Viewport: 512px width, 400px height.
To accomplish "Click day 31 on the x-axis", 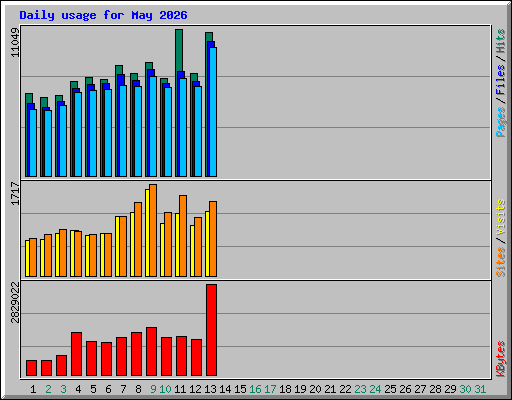I will (480, 389).
